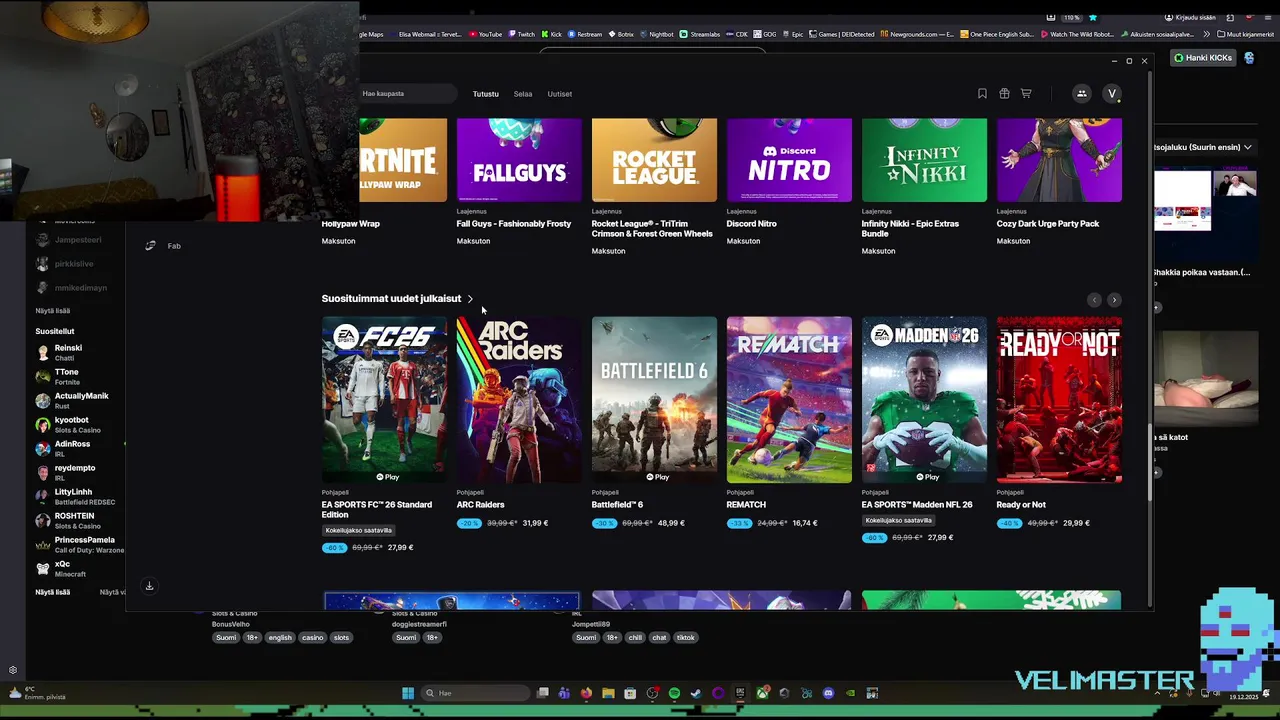Open TTone channel in Kick sidebar
The image size is (1280, 720).
point(68,376)
